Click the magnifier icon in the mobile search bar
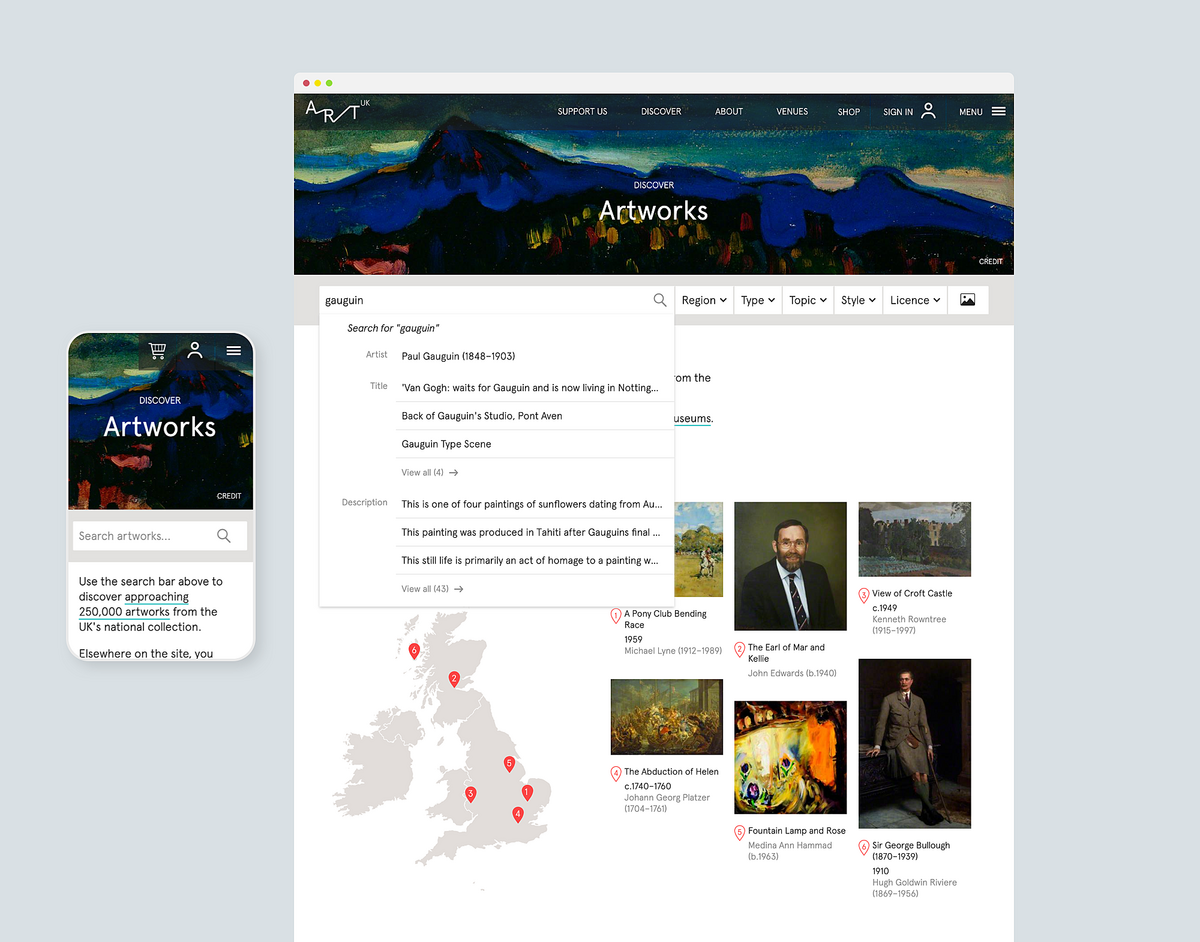This screenshot has width=1200, height=942. pyautogui.click(x=224, y=536)
